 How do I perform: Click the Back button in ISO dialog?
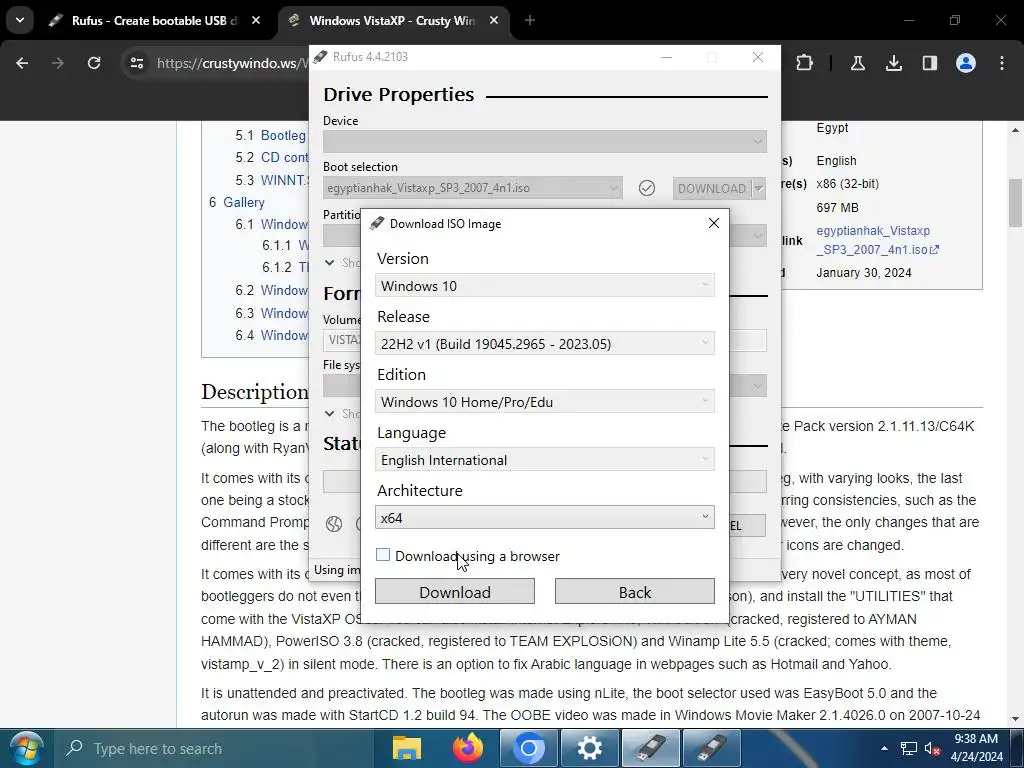tap(635, 592)
